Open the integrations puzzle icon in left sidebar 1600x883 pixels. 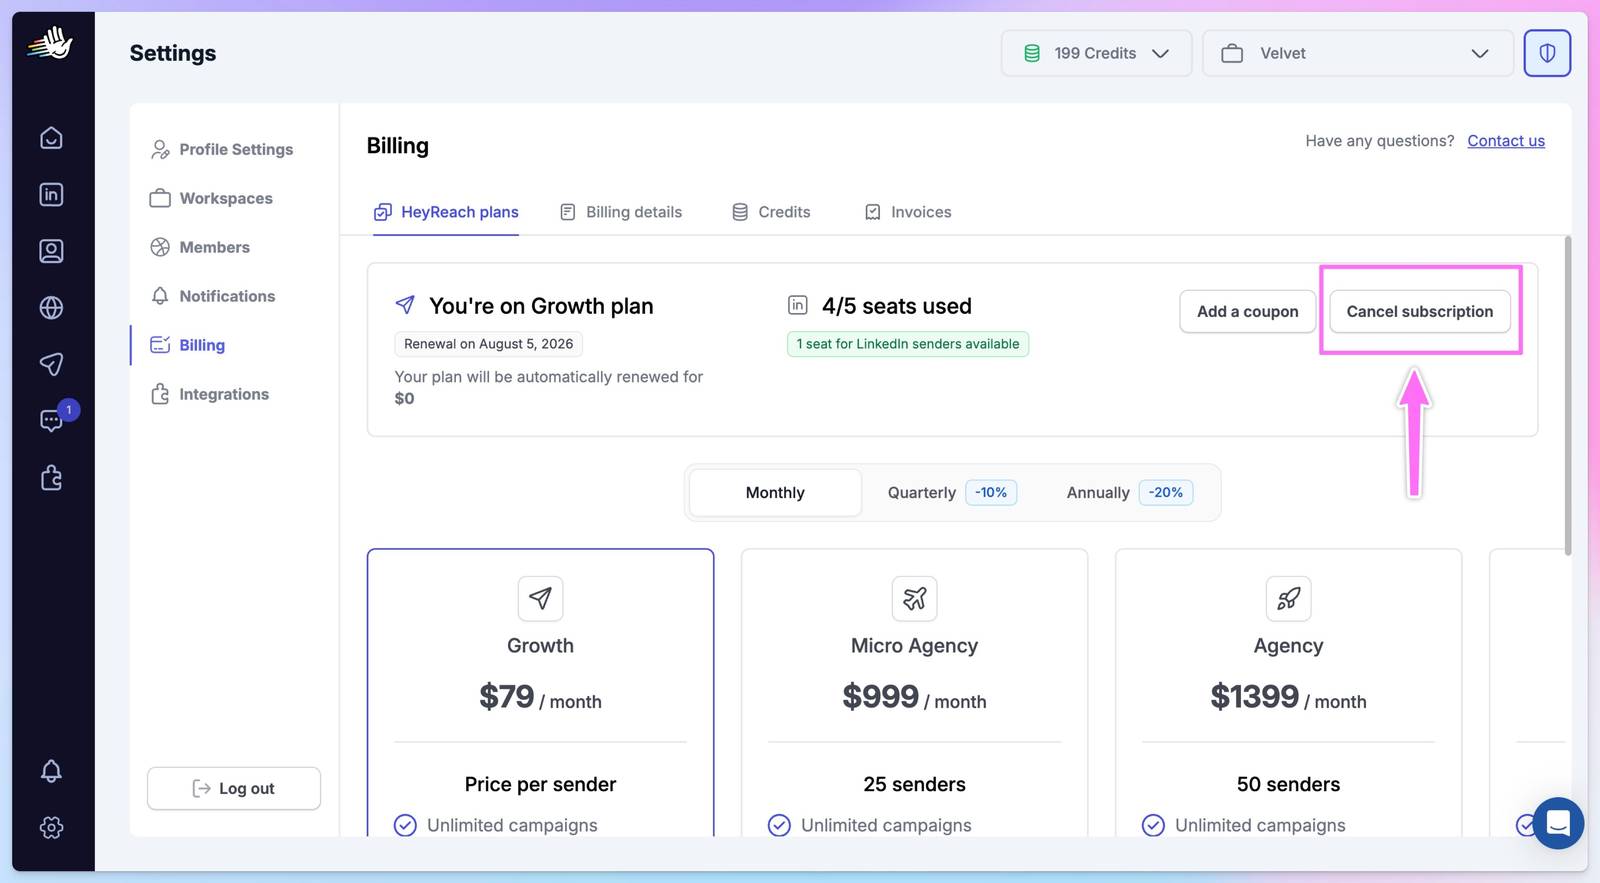point(51,478)
